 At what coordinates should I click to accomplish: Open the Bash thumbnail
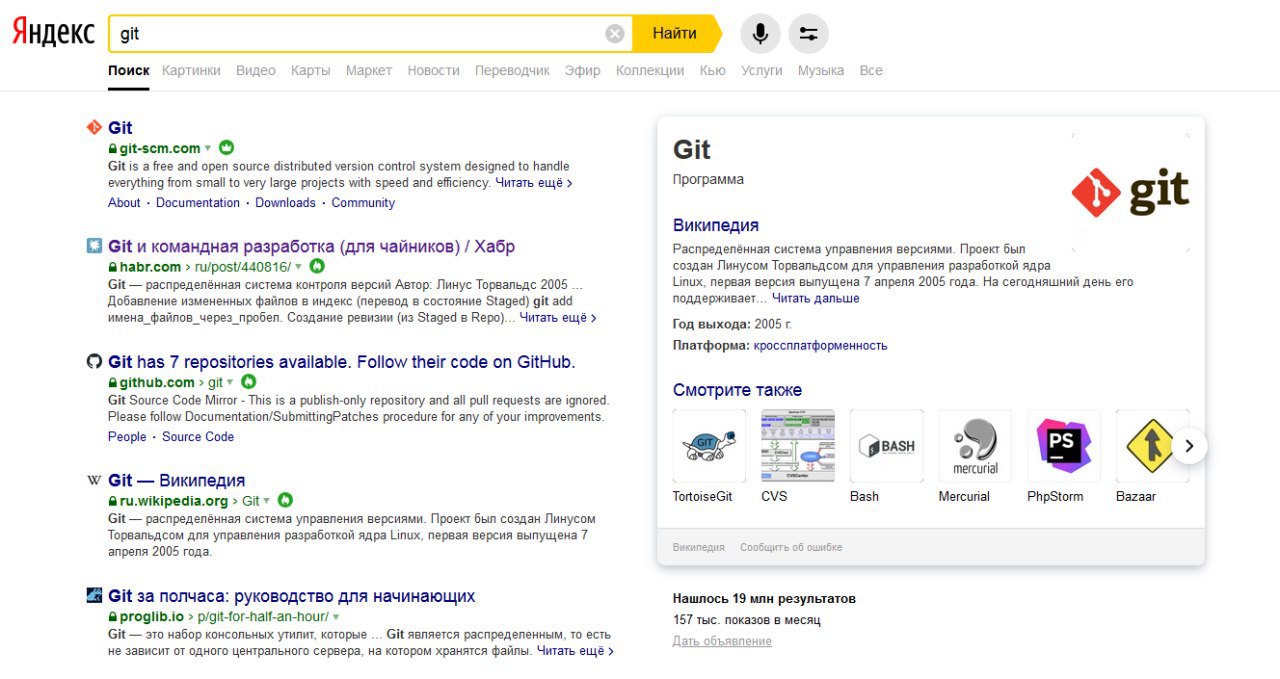(886, 446)
